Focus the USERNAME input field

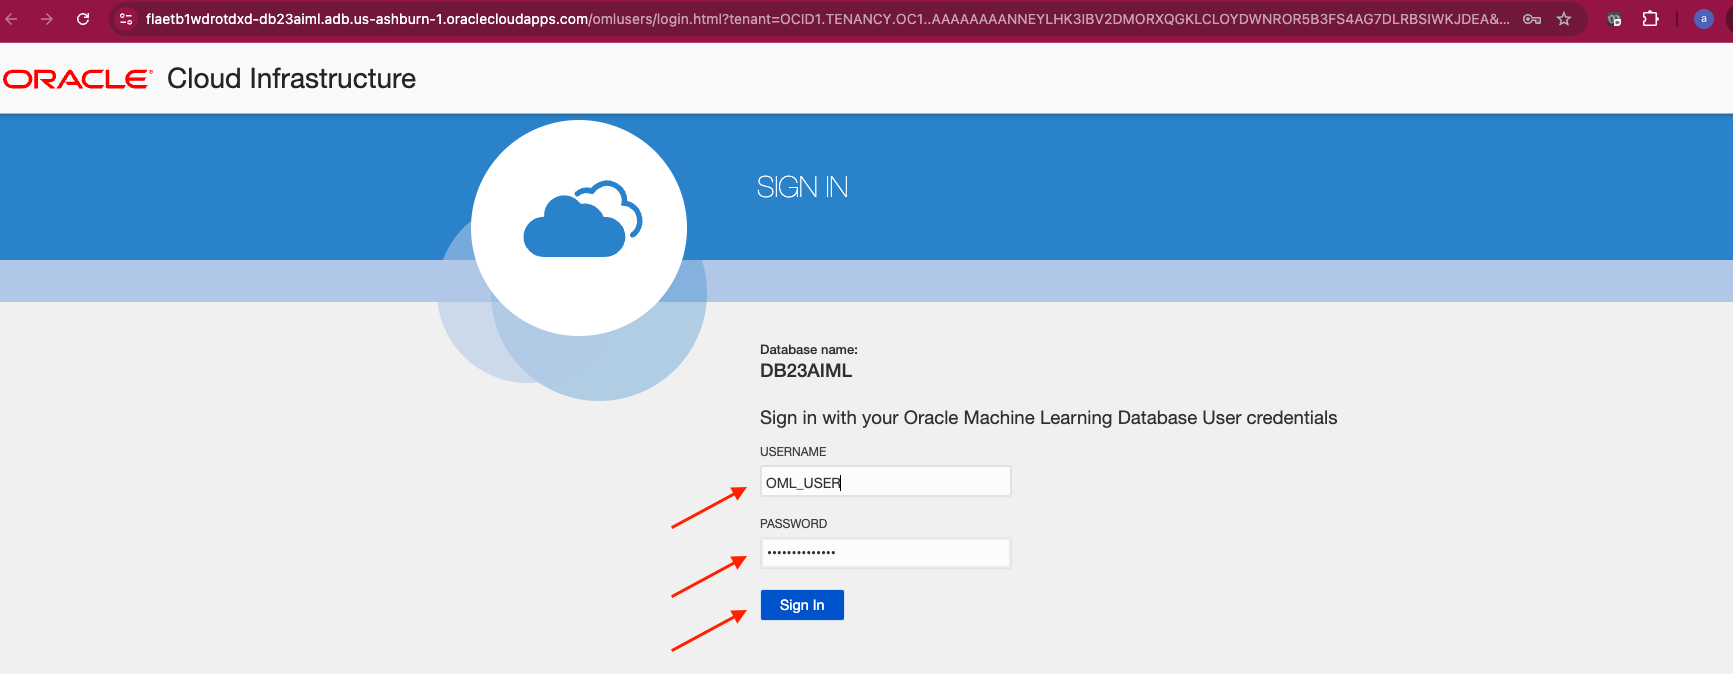pyautogui.click(x=885, y=482)
